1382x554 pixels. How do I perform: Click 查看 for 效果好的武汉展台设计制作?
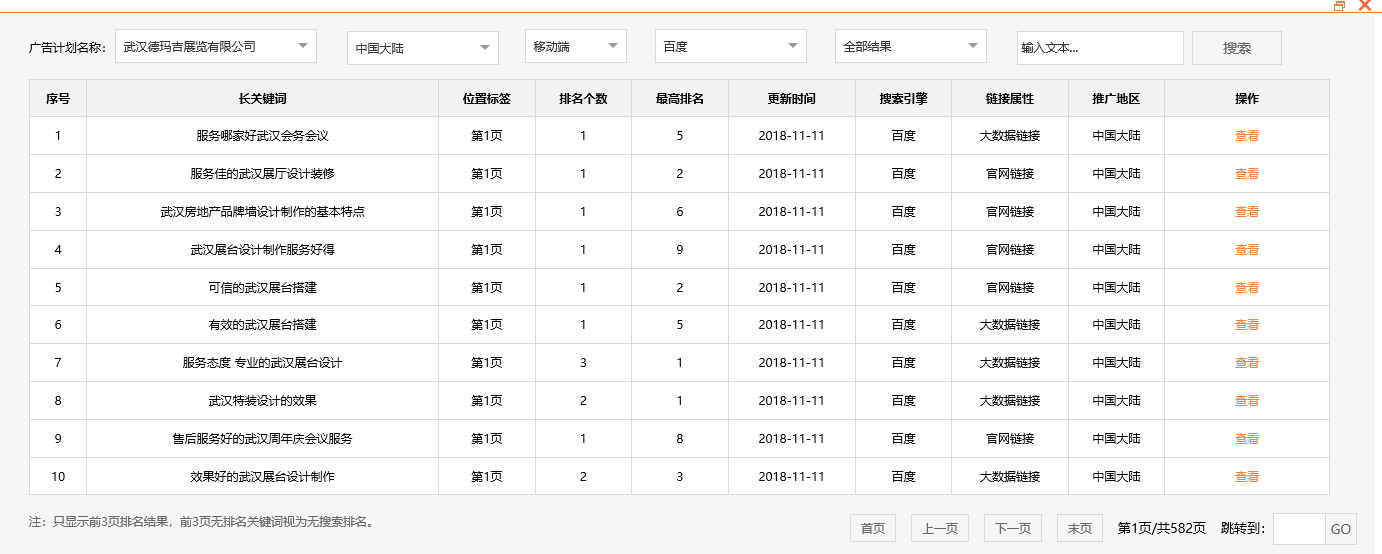pyautogui.click(x=1247, y=477)
